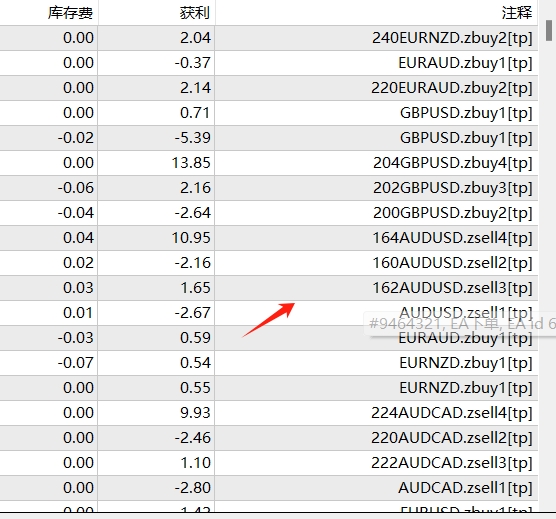
Task: Select swap fee value -0.07
Action: [76, 363]
